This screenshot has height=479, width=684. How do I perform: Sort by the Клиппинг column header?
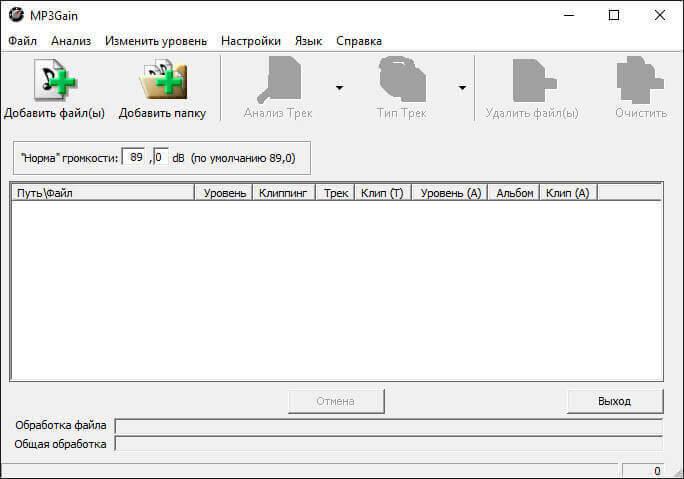[x=283, y=193]
